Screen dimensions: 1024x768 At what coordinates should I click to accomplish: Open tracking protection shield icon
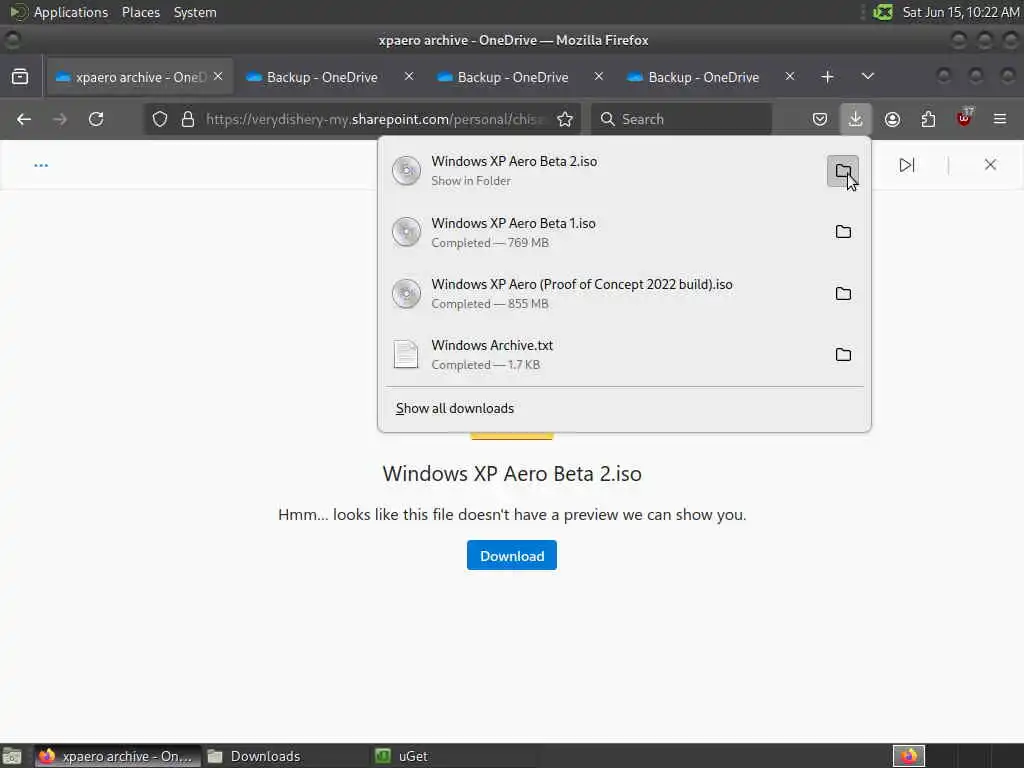(160, 120)
